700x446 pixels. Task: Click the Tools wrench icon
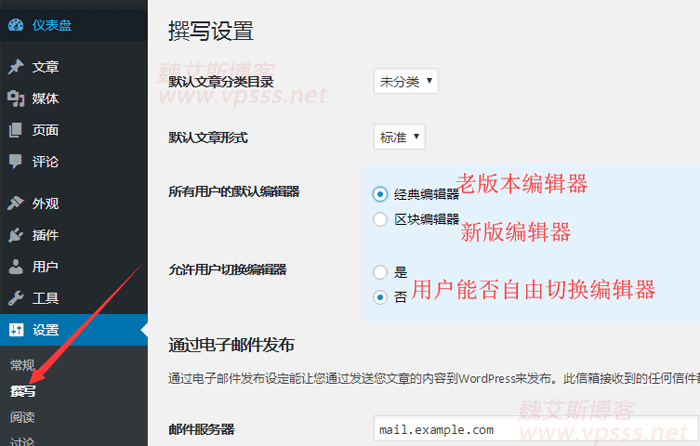(x=15, y=298)
